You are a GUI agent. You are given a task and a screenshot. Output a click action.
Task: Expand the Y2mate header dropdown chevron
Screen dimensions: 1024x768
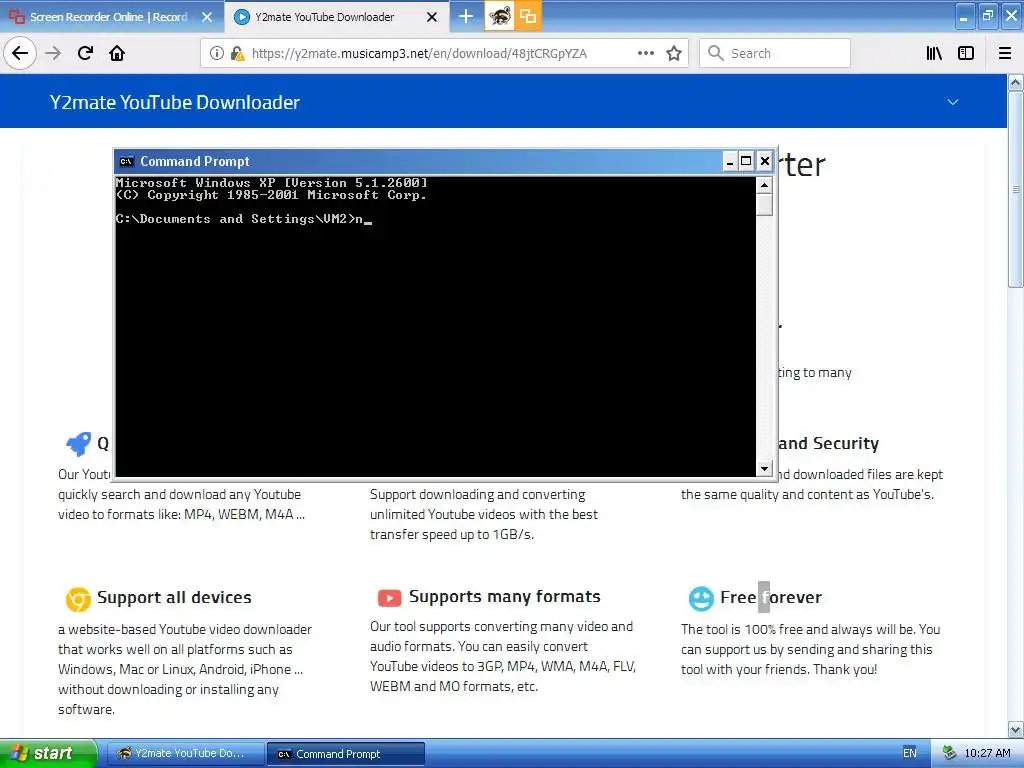pyautogui.click(x=953, y=102)
